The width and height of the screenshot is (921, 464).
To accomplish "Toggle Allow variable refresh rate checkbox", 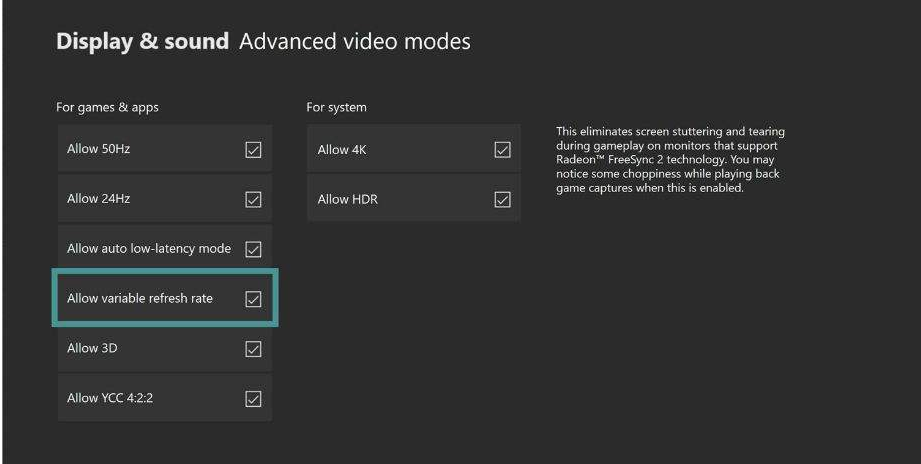I will point(253,299).
